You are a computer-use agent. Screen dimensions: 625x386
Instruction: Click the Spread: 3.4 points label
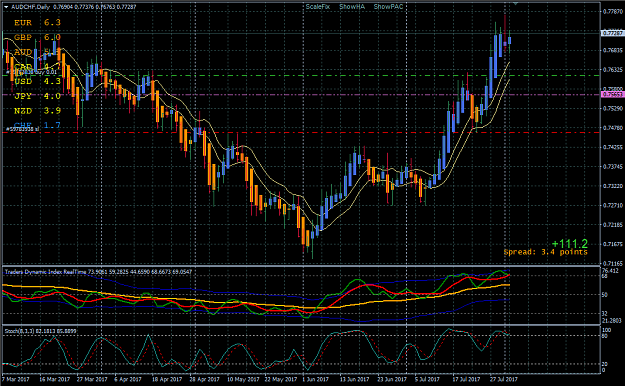tap(545, 252)
